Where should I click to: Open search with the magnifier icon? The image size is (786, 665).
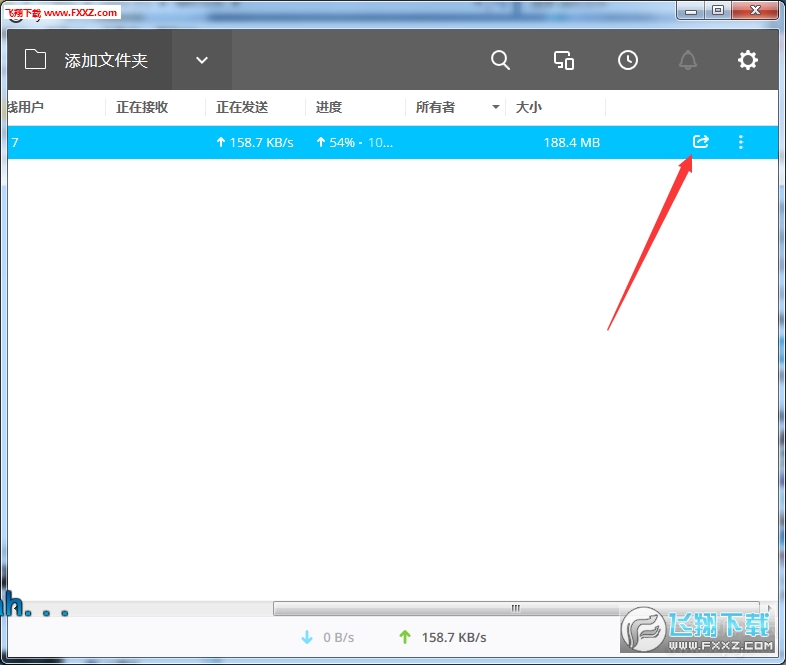point(500,60)
